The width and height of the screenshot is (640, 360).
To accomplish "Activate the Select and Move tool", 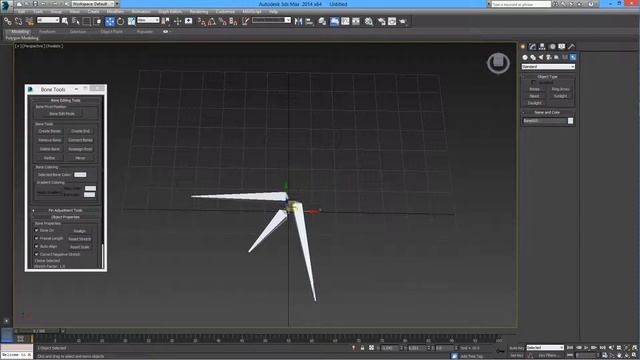I will 110,21.
